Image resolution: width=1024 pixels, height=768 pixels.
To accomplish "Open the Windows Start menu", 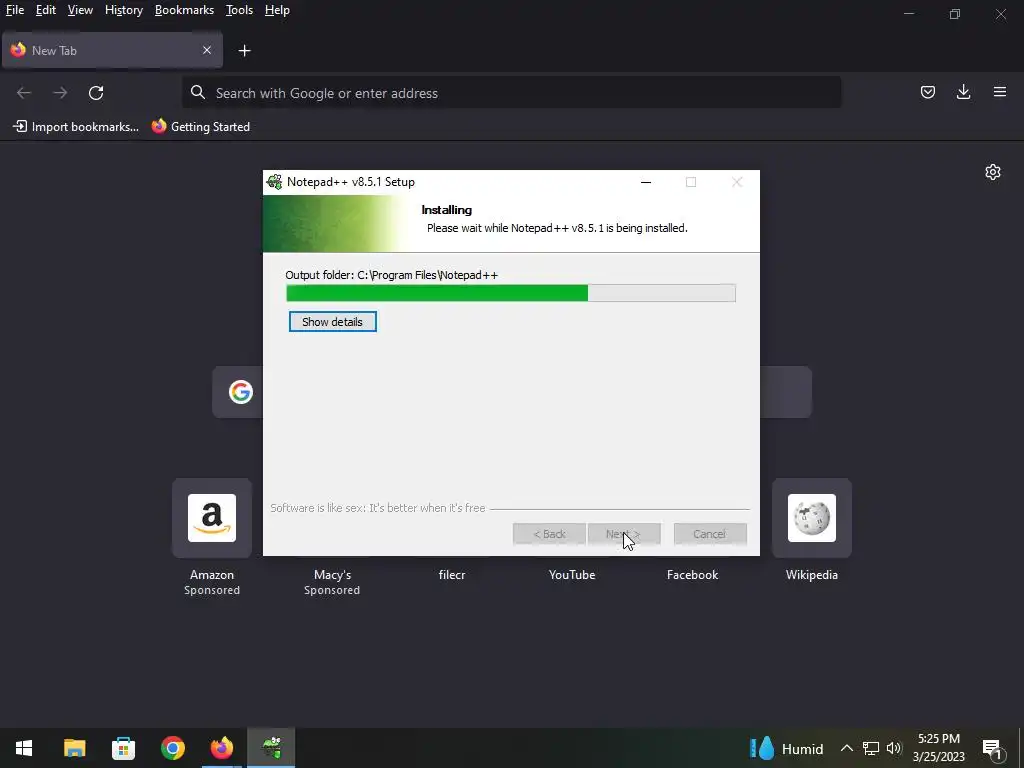I will tap(24, 748).
